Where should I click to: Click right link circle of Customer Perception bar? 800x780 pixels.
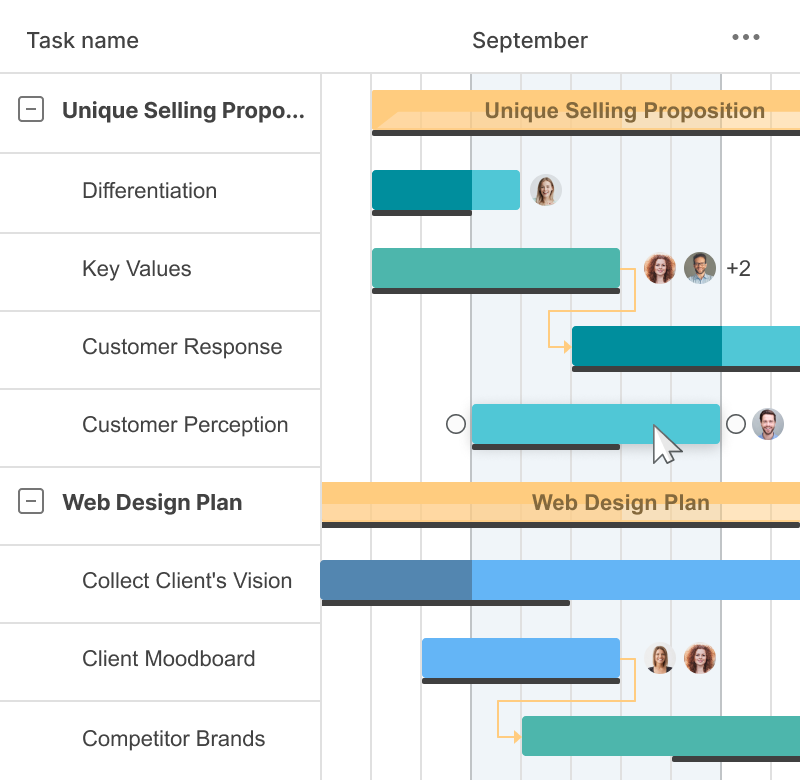coord(736,424)
